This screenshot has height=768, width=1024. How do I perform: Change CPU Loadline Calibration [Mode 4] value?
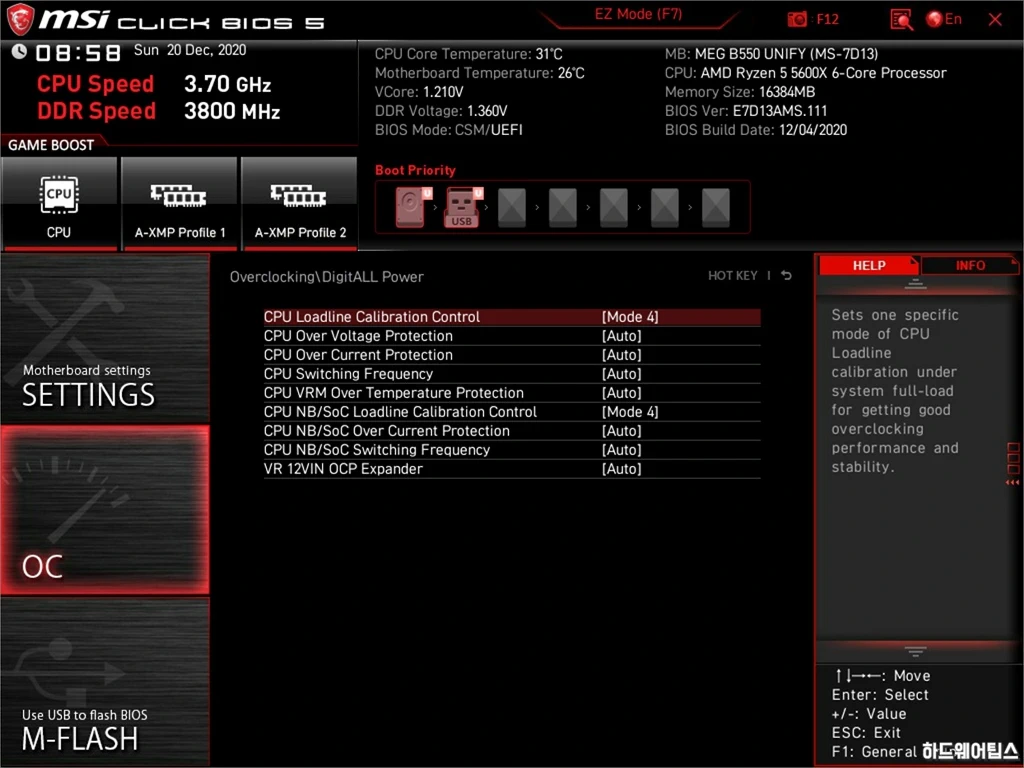[x=630, y=317]
